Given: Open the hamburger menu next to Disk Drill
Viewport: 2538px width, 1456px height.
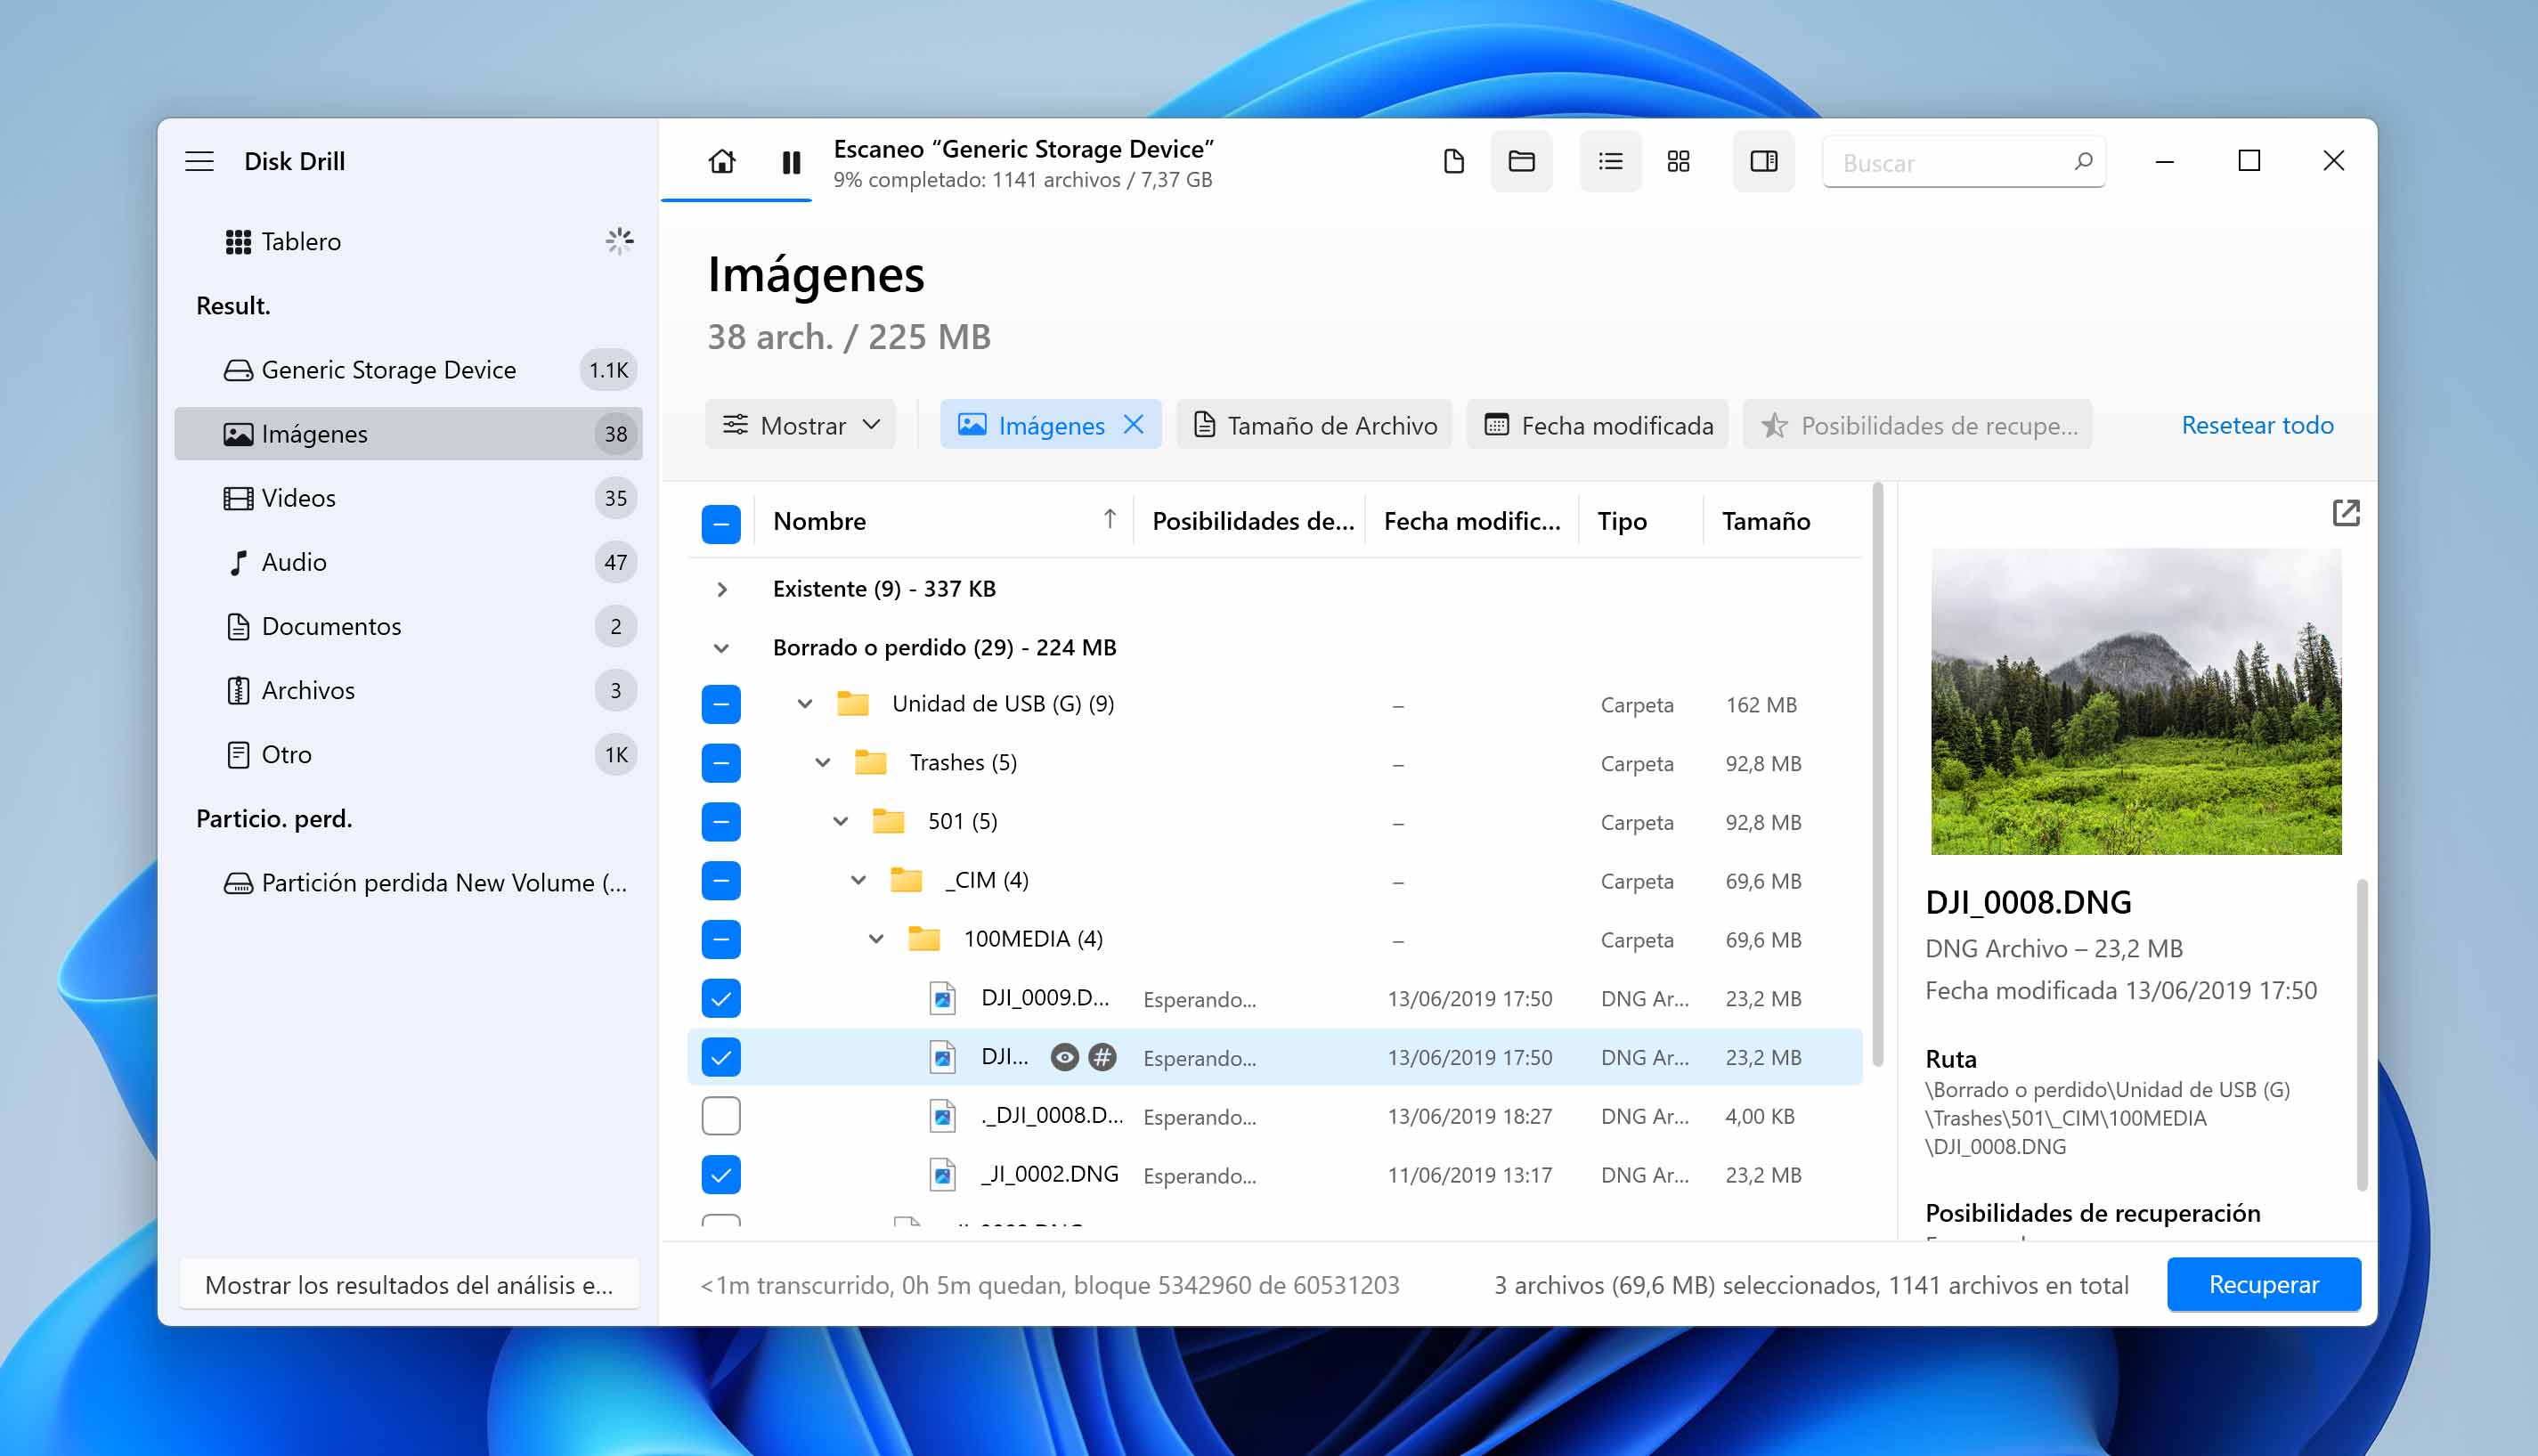Looking at the screenshot, I should click(200, 161).
